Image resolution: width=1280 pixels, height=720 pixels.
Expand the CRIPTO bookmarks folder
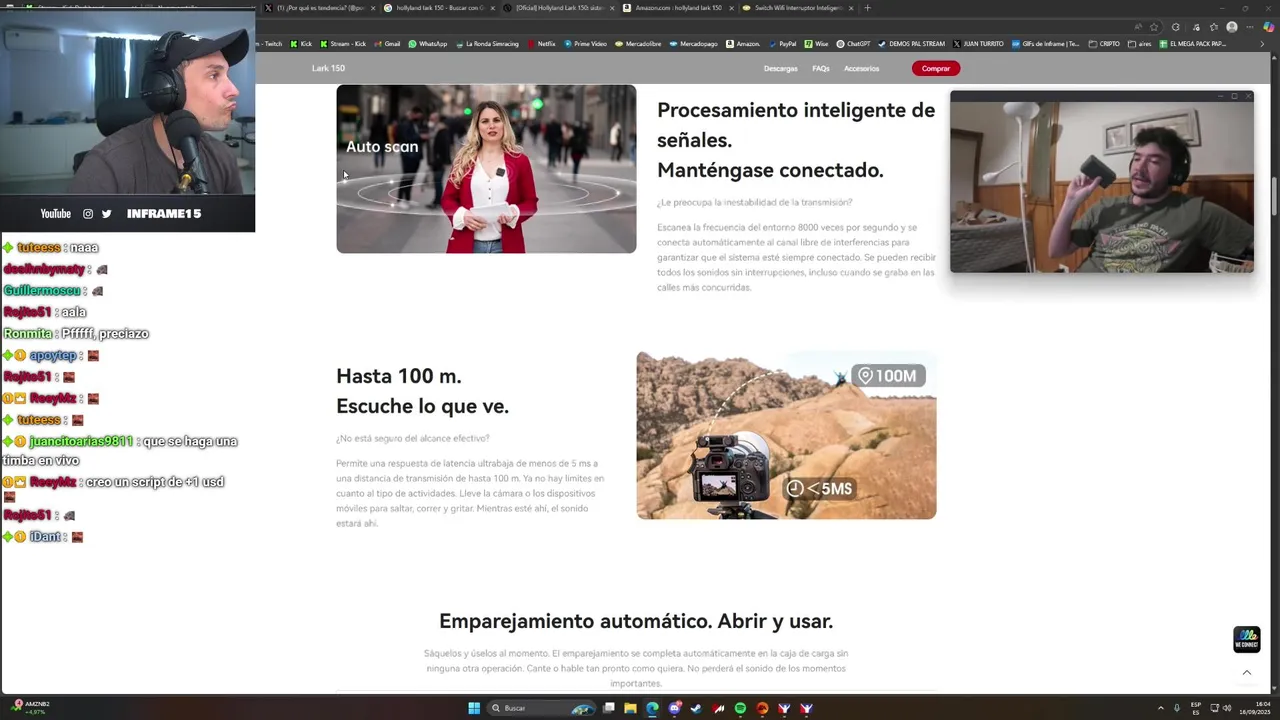click(1104, 44)
